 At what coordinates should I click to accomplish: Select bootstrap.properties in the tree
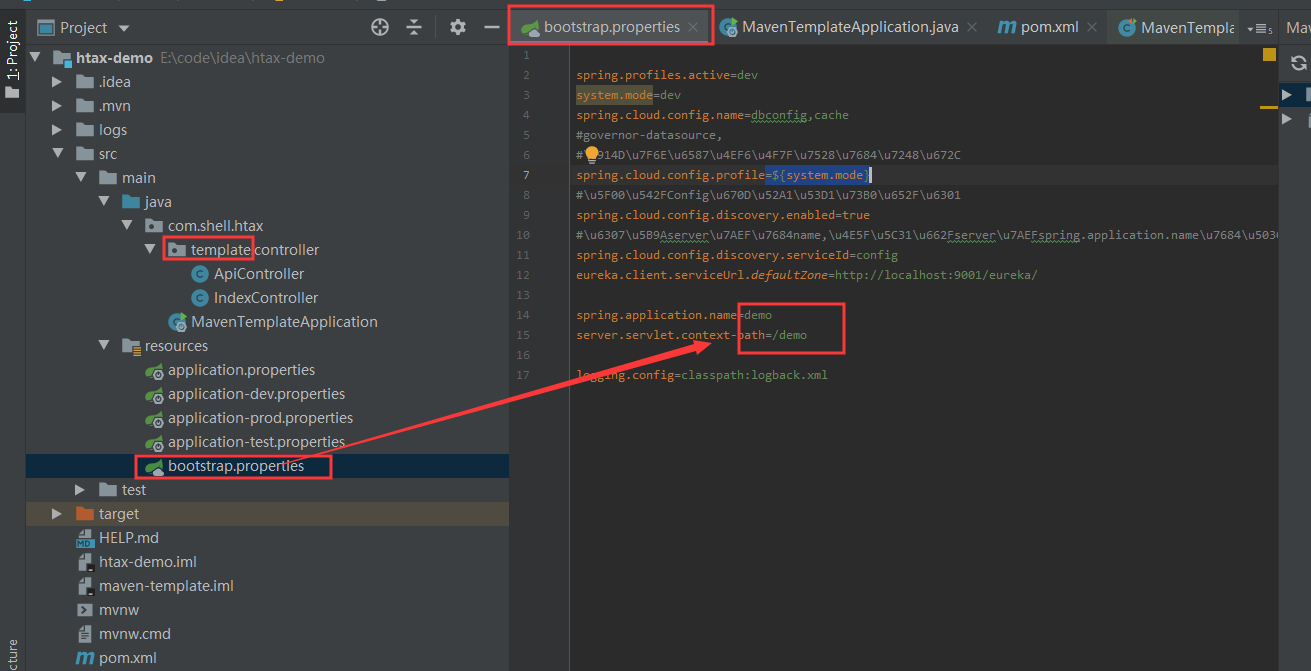coord(236,466)
